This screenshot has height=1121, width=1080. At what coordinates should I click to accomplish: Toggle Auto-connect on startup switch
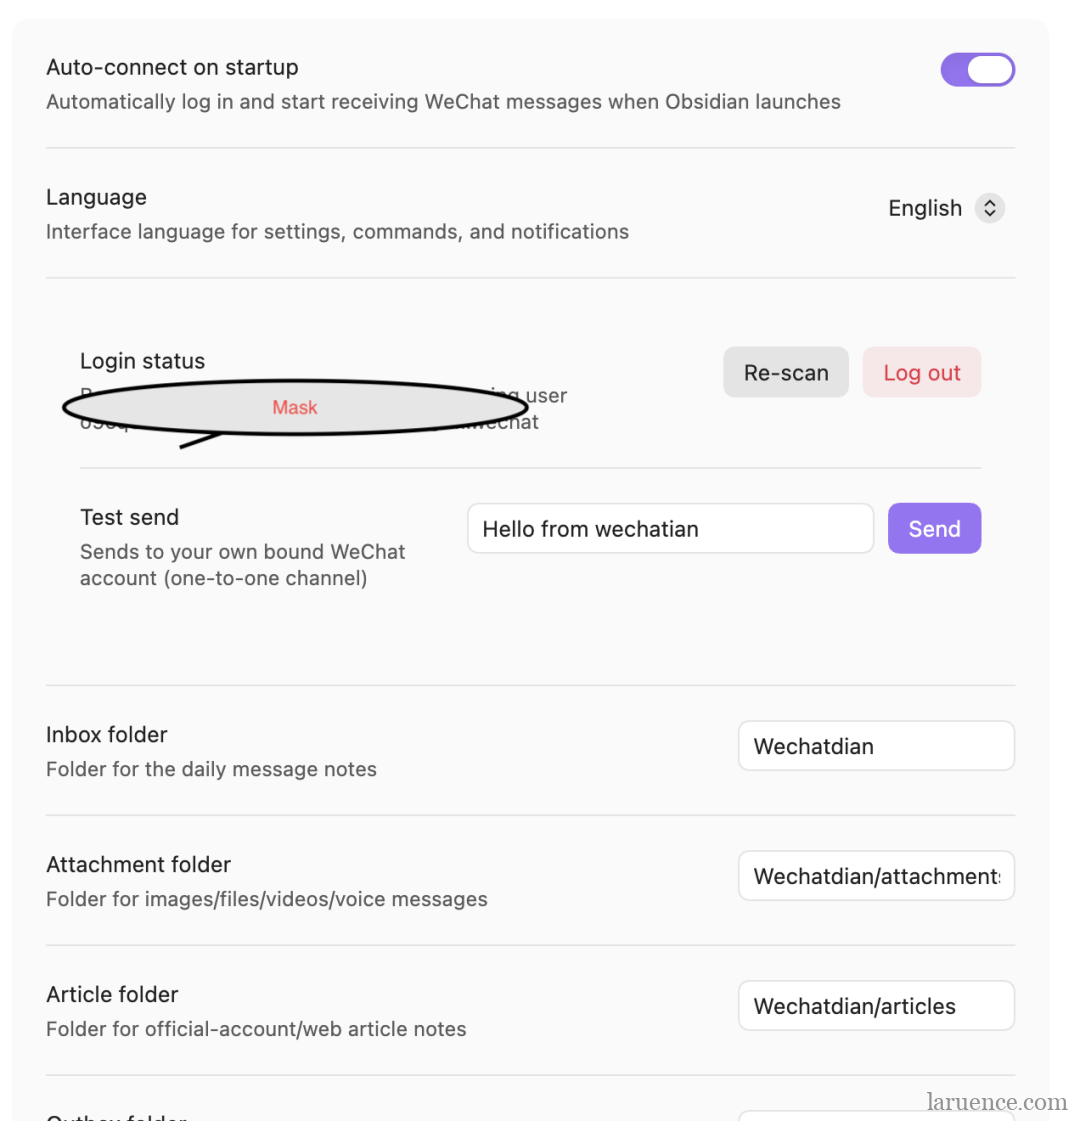(977, 69)
